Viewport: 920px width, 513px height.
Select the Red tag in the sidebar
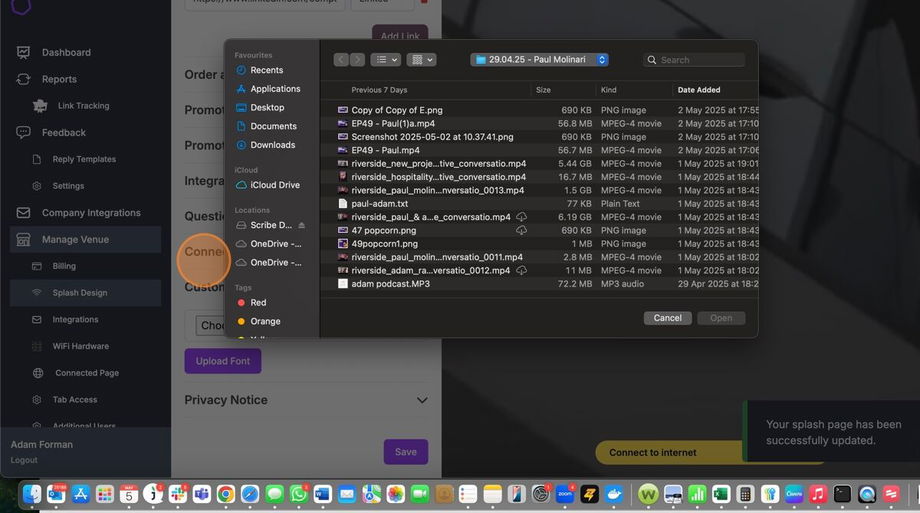[258, 302]
